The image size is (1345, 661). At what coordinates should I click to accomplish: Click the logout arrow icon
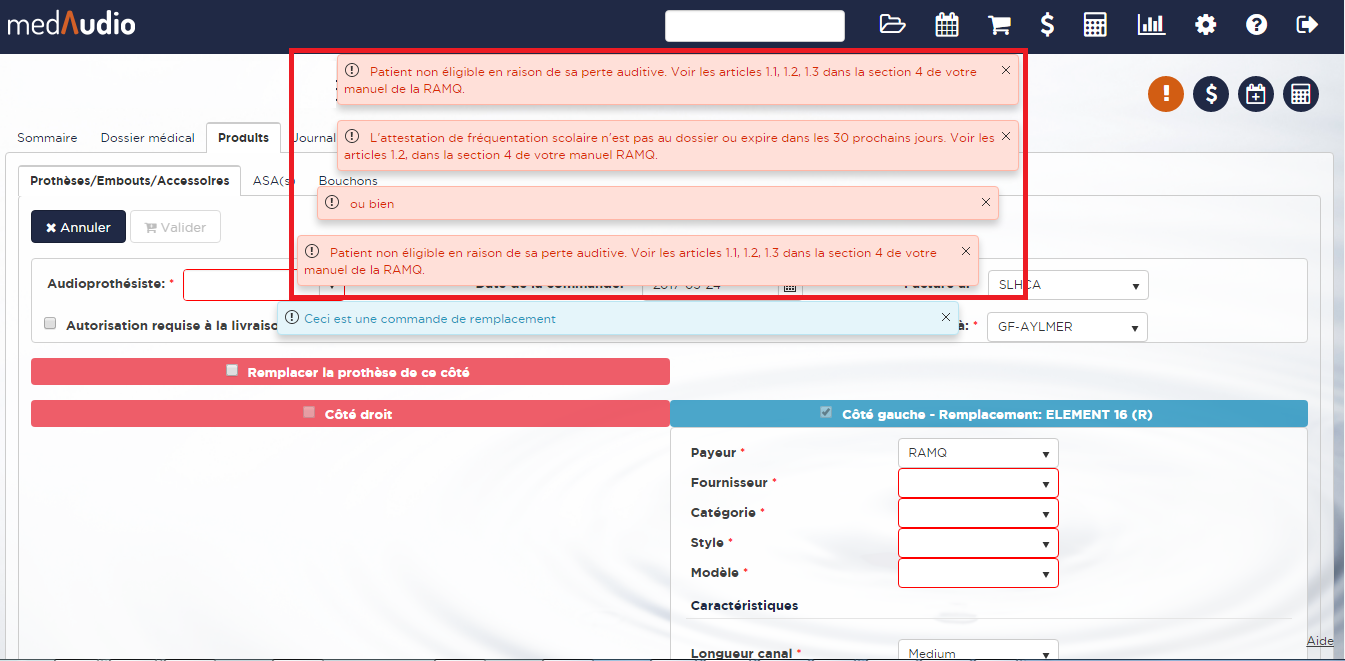tap(1307, 25)
